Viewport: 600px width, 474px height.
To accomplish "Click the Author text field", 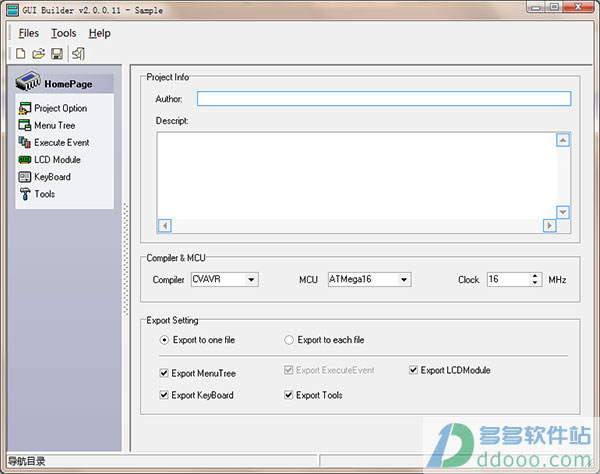I will (x=384, y=99).
